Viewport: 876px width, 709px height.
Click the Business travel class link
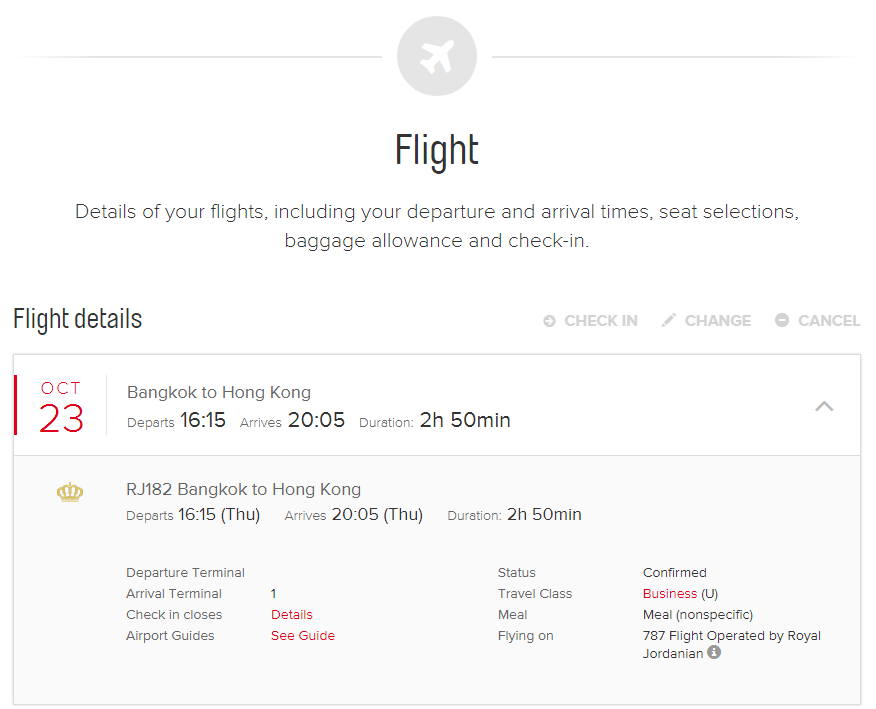click(x=670, y=593)
